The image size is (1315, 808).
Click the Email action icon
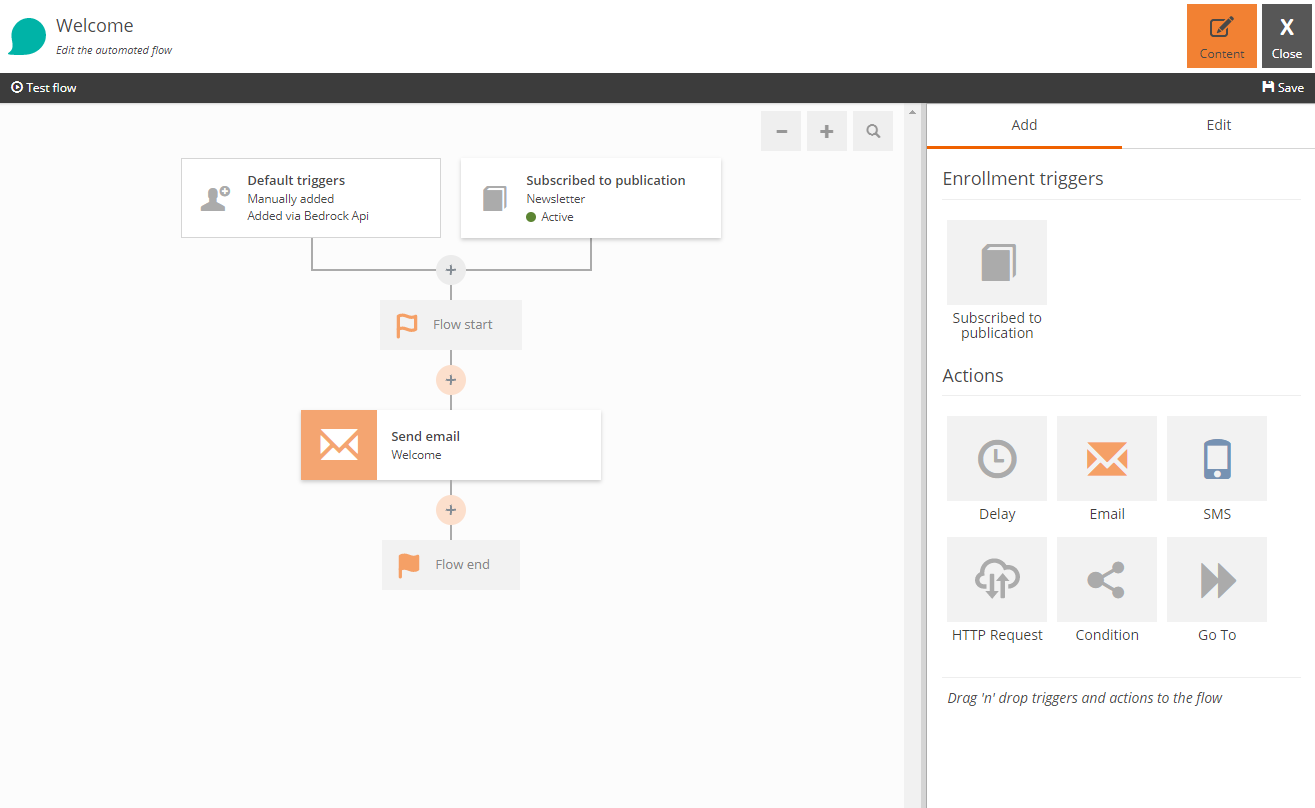[x=1106, y=459]
